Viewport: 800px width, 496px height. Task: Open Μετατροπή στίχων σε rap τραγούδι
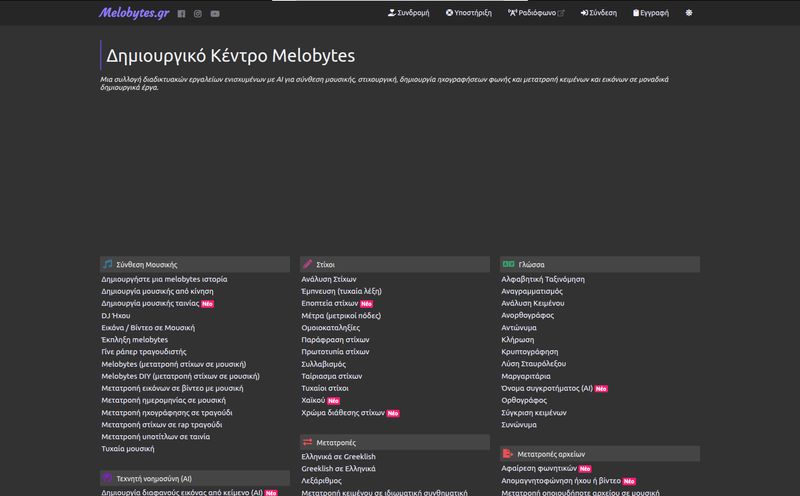[161, 425]
